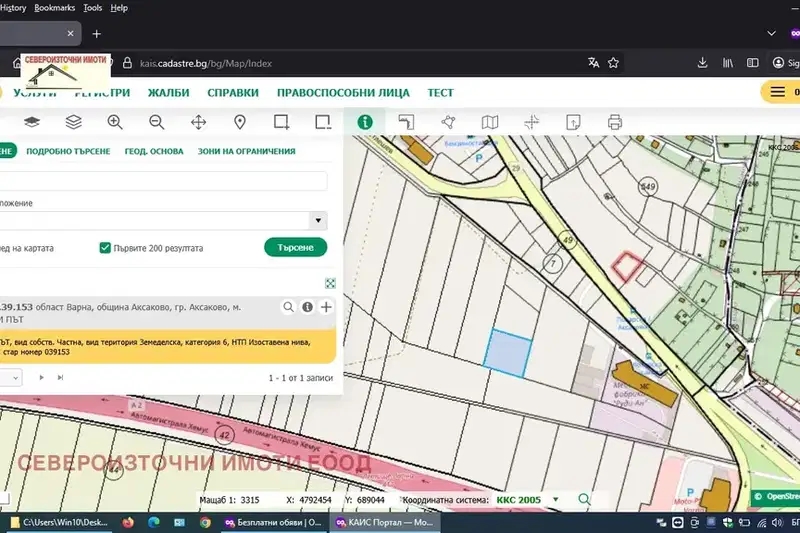Switch to ПОДРОБНО ТЪРСЕНЕ tab
800x533 pixels.
tap(68, 151)
